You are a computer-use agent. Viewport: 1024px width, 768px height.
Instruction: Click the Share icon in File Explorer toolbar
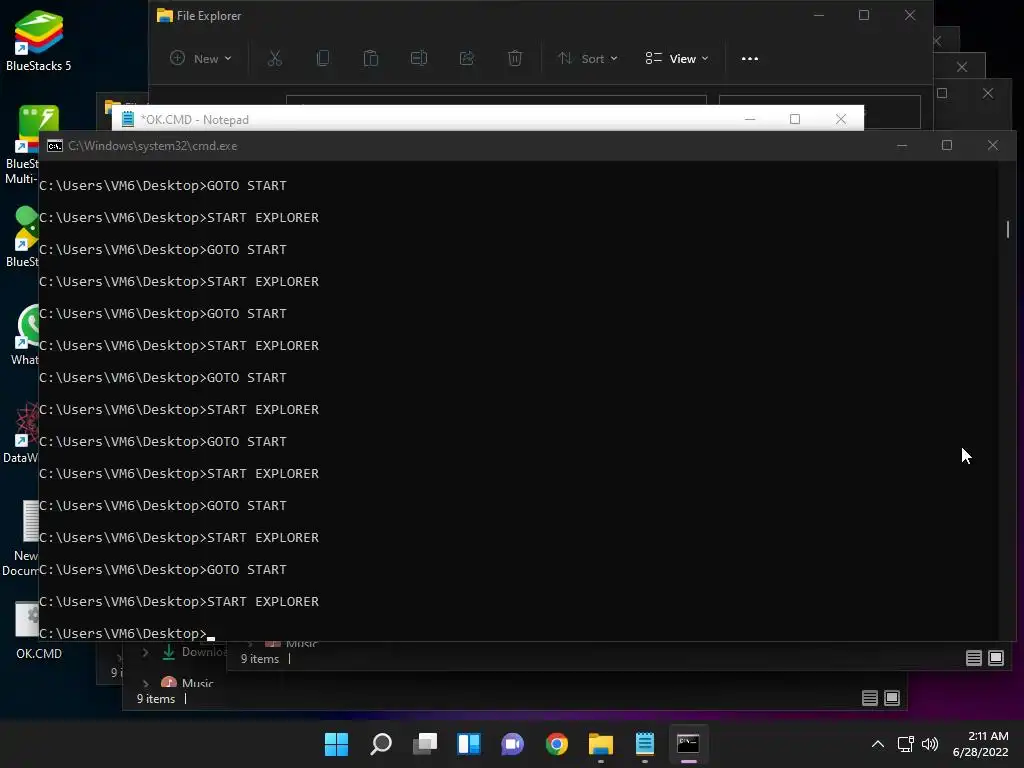467,59
